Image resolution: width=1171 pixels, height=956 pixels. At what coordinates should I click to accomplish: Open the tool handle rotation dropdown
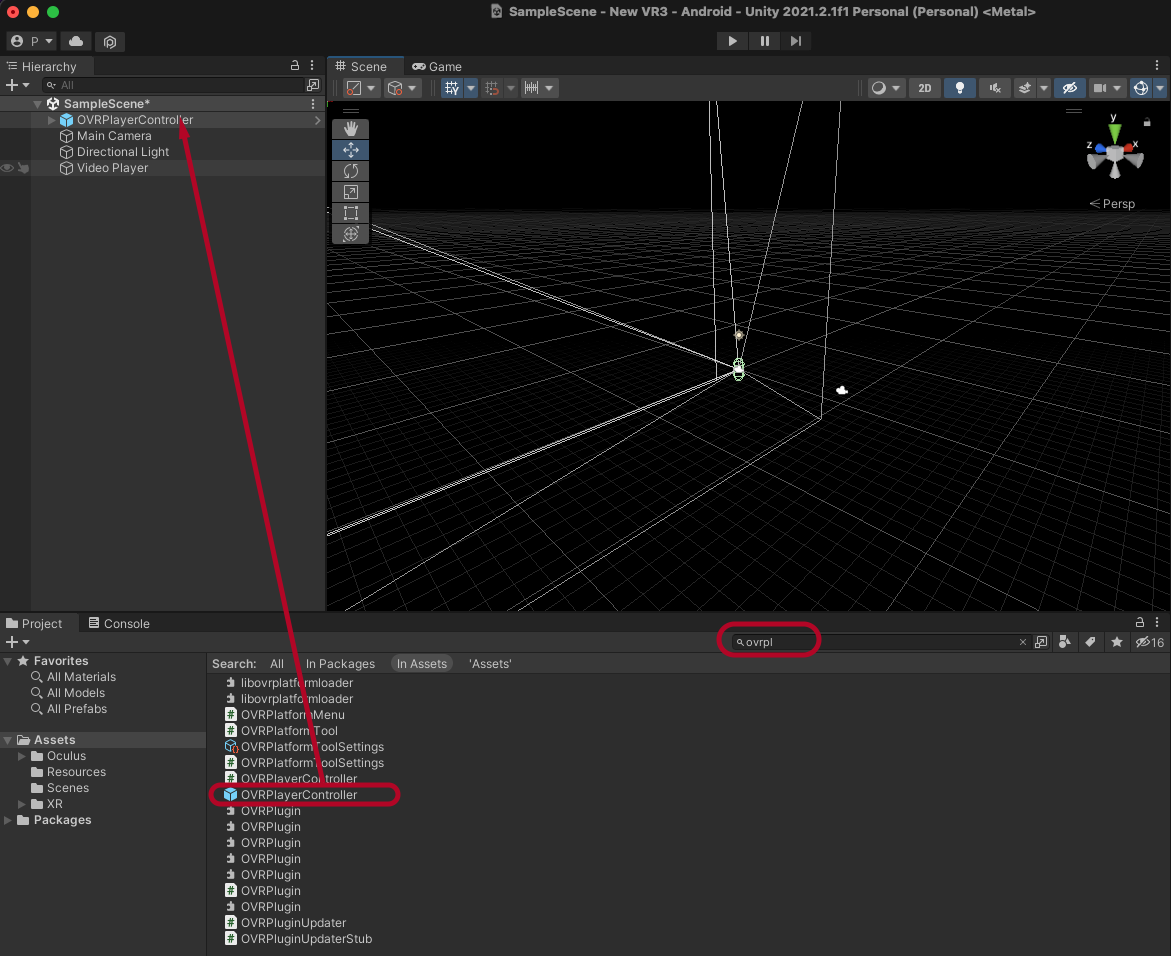pyautogui.click(x=402, y=88)
